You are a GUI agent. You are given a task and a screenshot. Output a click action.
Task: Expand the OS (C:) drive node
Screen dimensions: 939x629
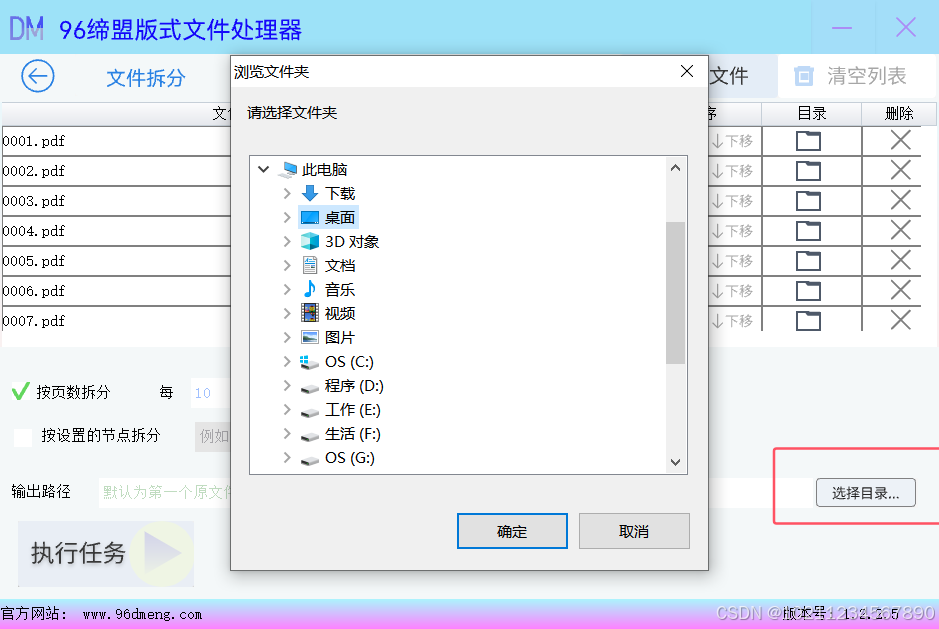(x=287, y=361)
